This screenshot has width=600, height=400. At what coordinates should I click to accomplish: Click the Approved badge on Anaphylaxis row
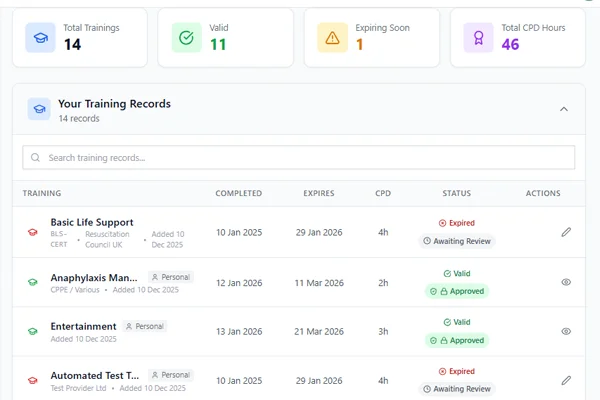[457, 291]
